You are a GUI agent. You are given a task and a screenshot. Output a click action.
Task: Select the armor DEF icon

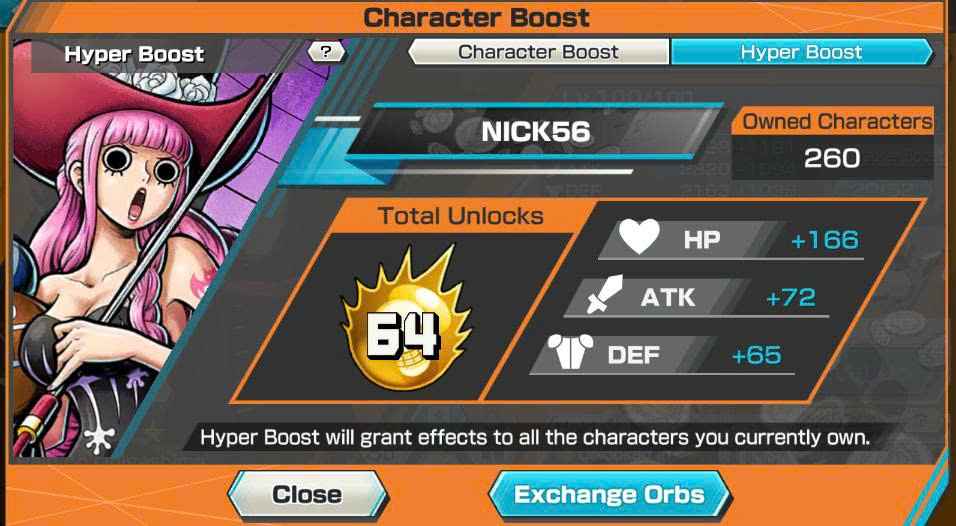(x=570, y=352)
